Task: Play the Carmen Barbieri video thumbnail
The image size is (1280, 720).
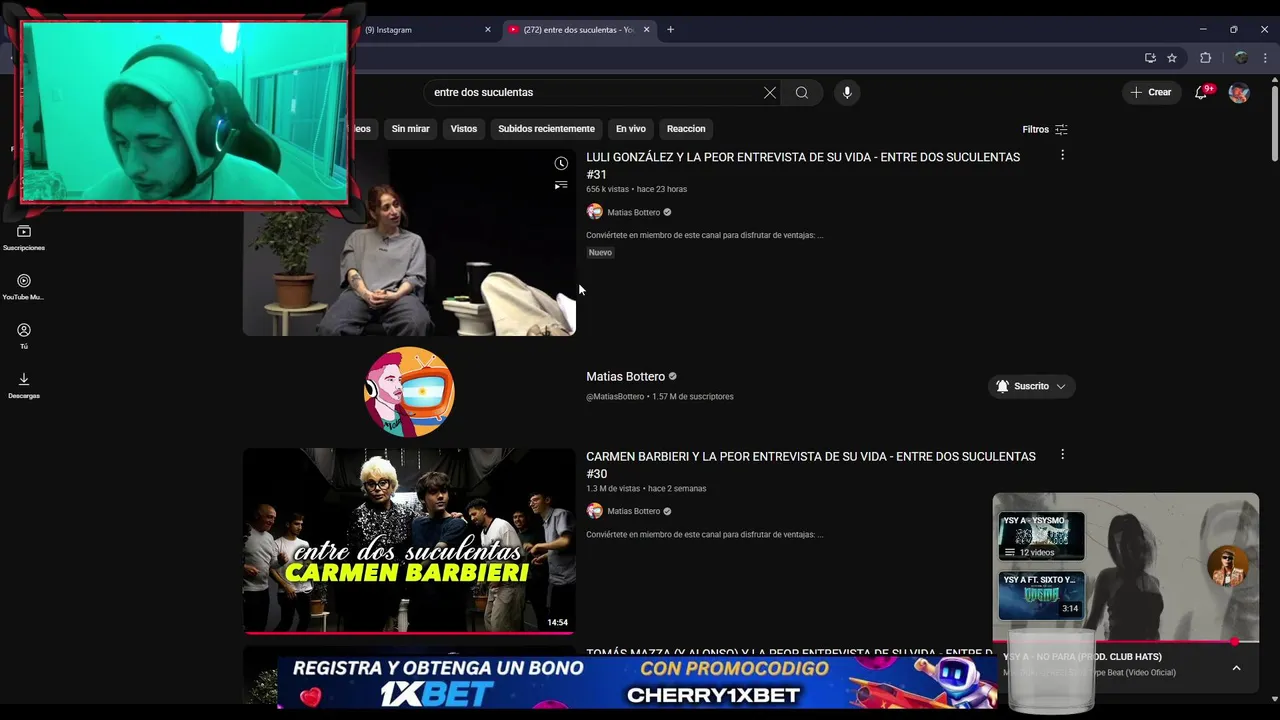Action: [409, 541]
